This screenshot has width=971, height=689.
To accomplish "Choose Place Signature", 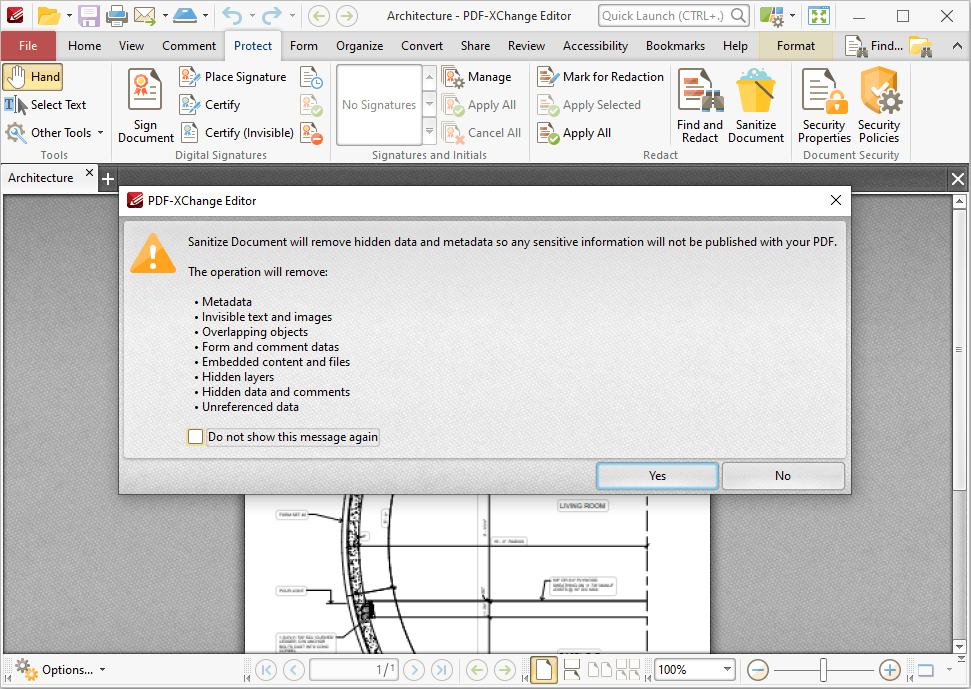I will [x=233, y=77].
